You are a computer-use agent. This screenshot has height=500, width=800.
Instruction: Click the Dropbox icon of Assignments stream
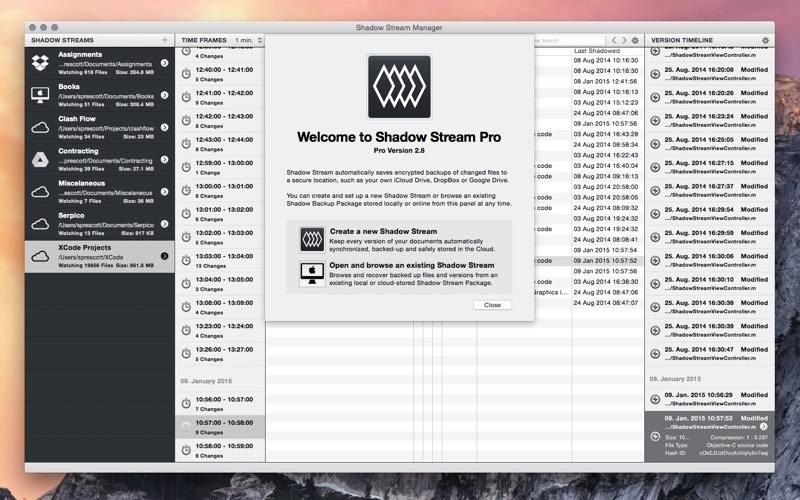coord(40,63)
